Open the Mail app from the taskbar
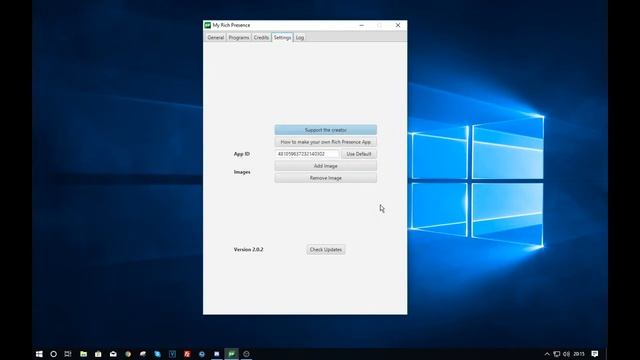This screenshot has width=640, height=360. pos(113,354)
